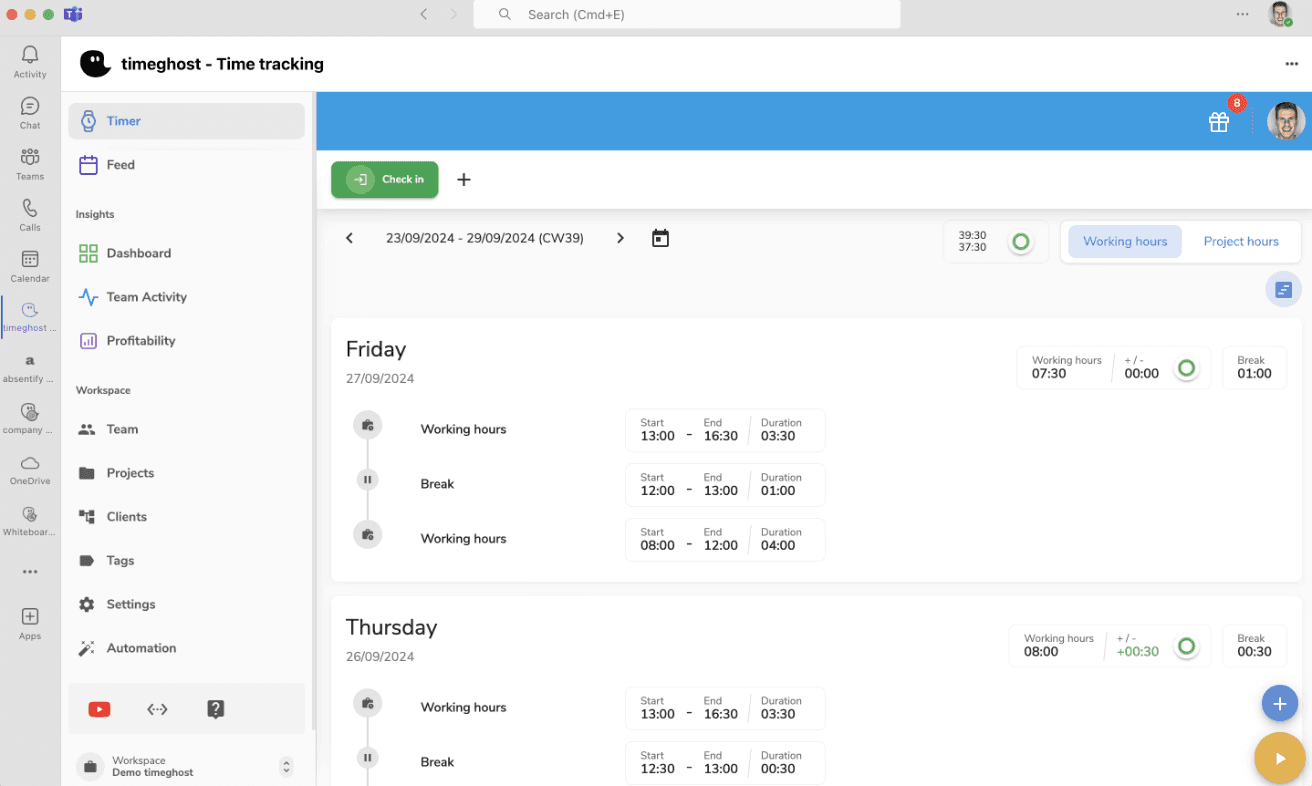Open Clients in the sidebar
Screen dimensions: 1312x786
(186, 517)
